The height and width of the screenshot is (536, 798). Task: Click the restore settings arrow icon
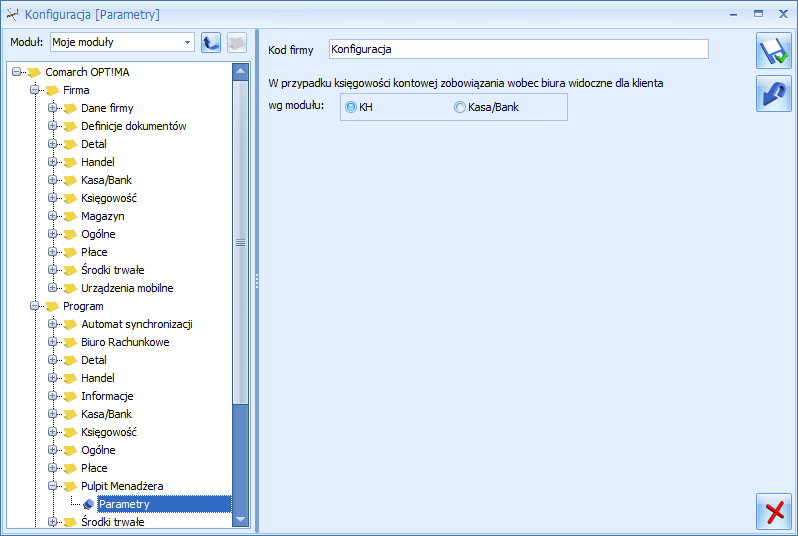[x=774, y=94]
